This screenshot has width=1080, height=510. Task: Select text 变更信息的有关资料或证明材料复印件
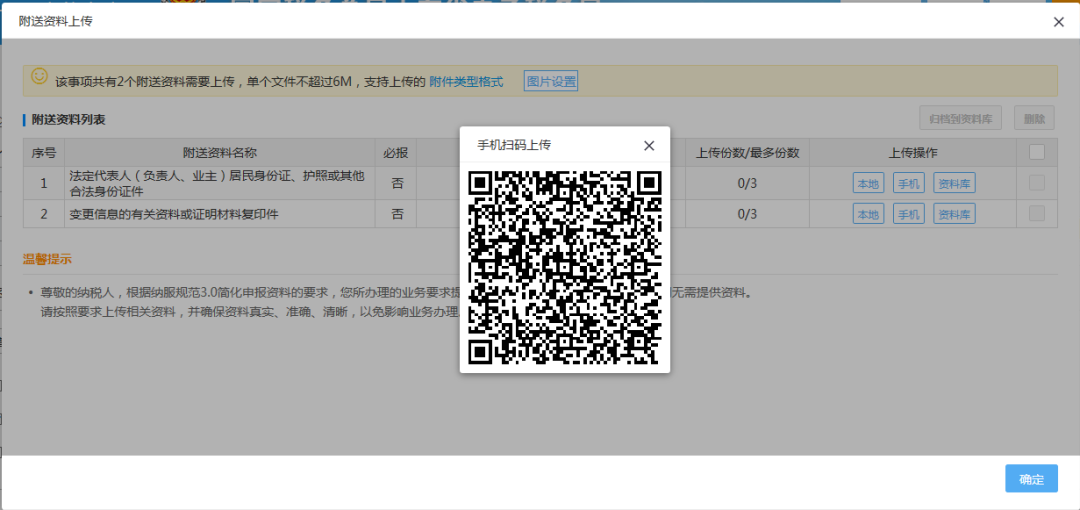(x=174, y=214)
